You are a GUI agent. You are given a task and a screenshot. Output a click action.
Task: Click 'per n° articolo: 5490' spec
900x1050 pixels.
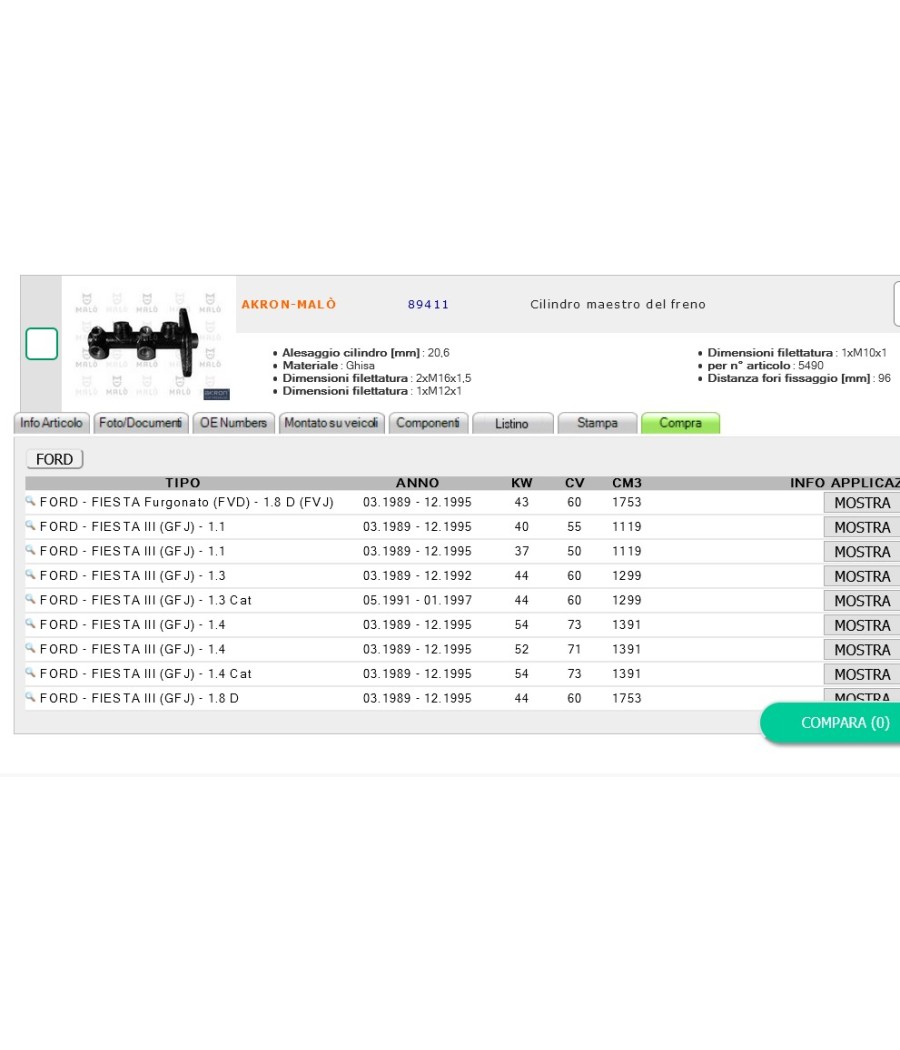pyautogui.click(x=765, y=366)
